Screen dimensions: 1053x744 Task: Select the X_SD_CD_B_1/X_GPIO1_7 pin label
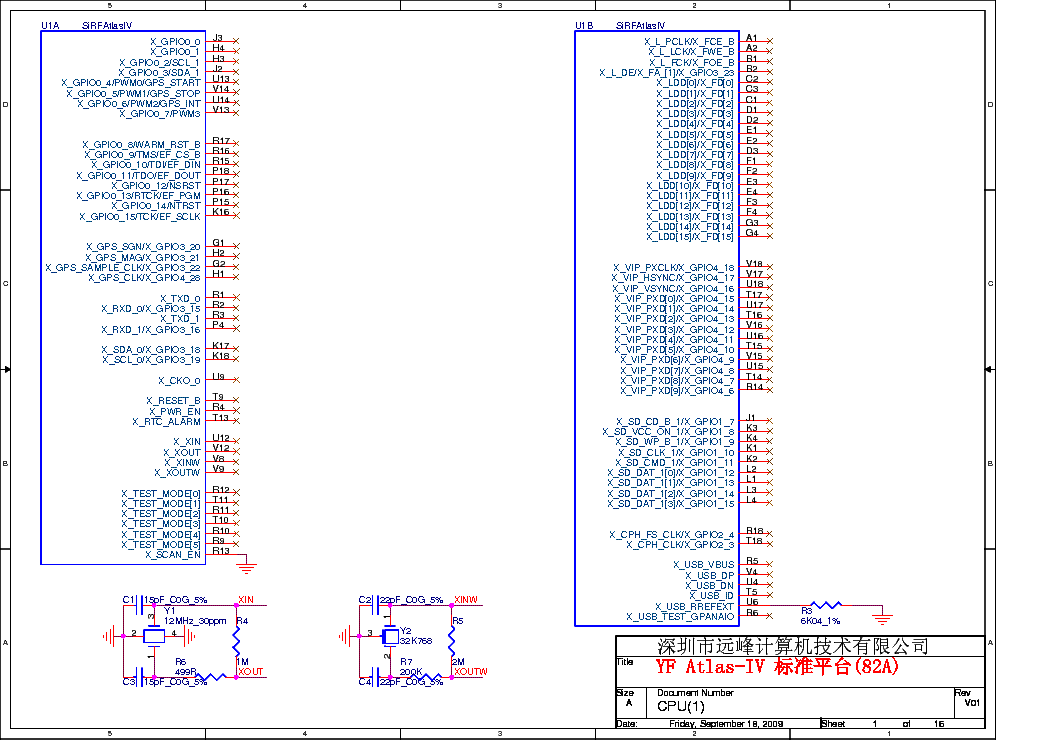click(675, 422)
